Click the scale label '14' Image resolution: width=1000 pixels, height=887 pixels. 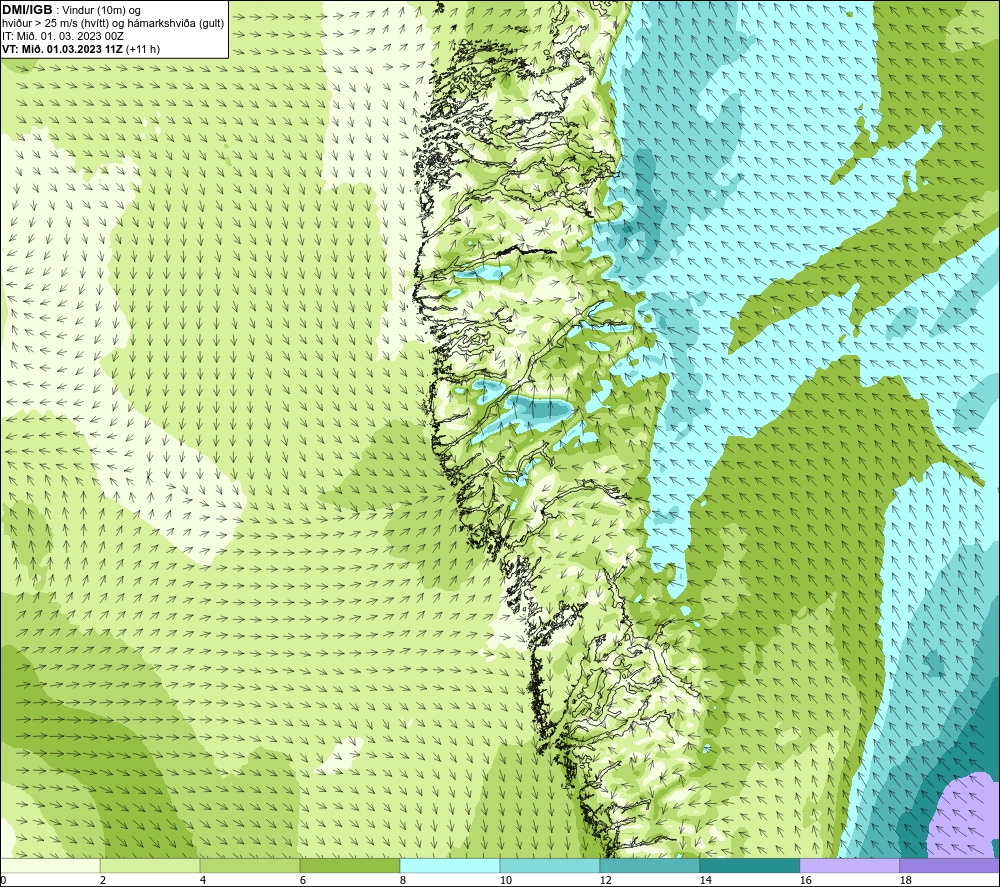(705, 880)
